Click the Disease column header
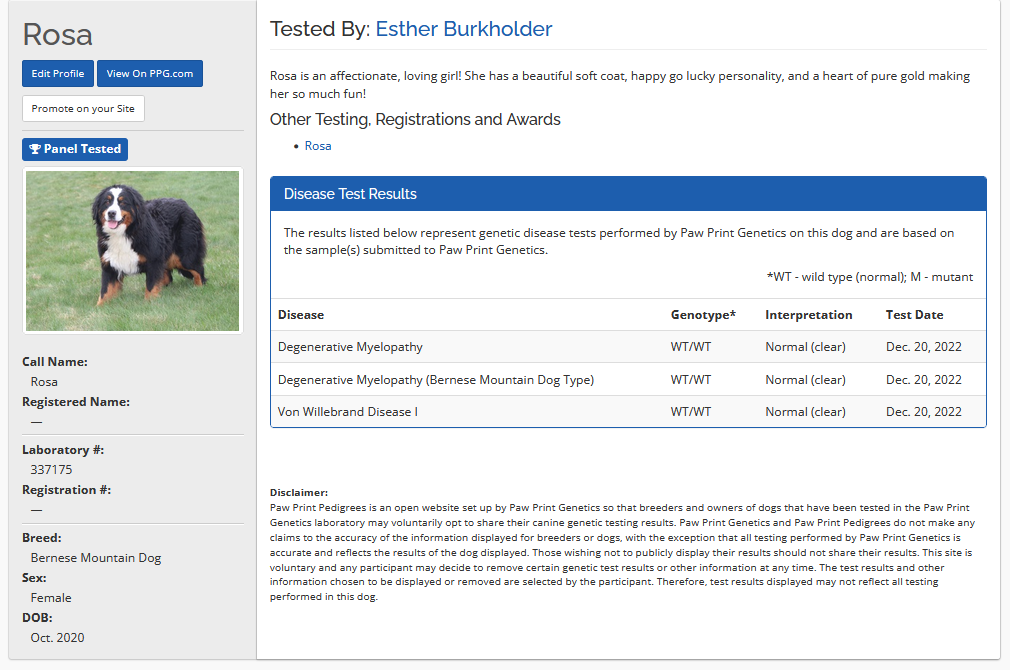 (x=301, y=315)
